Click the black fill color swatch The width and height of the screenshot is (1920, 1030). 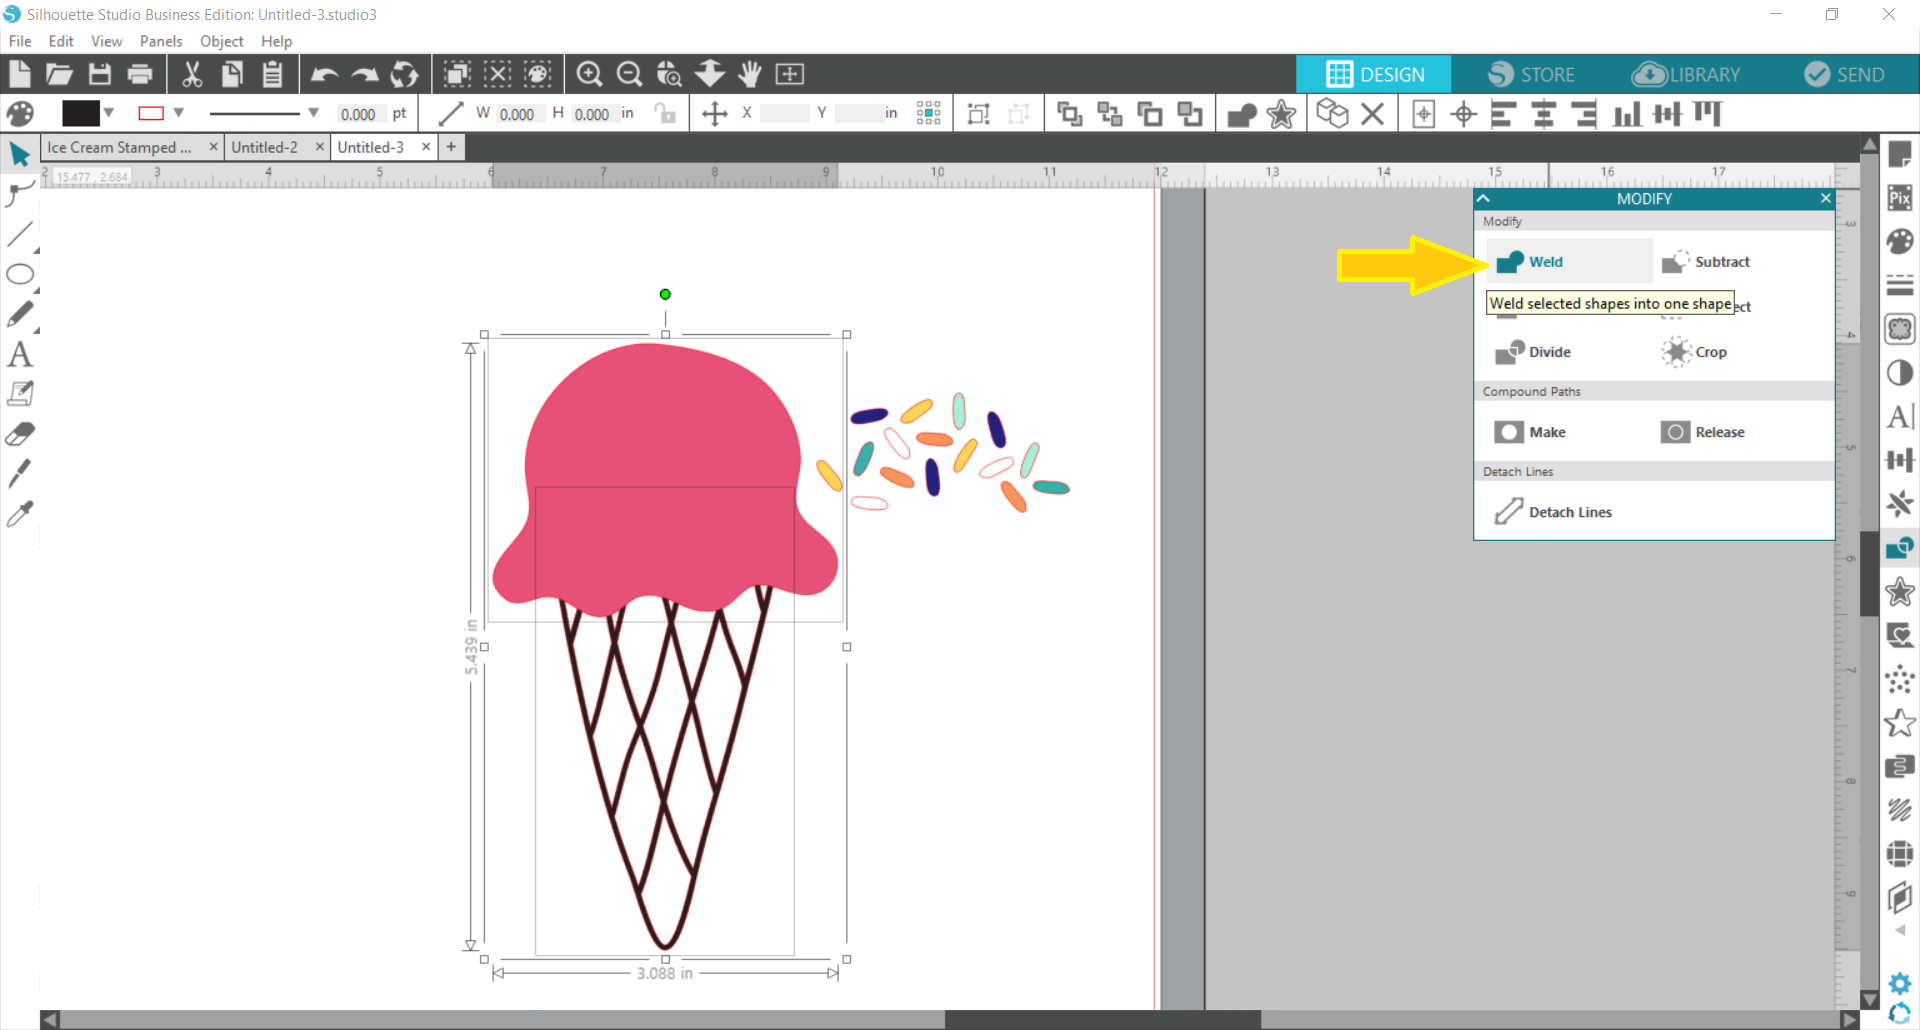[80, 113]
